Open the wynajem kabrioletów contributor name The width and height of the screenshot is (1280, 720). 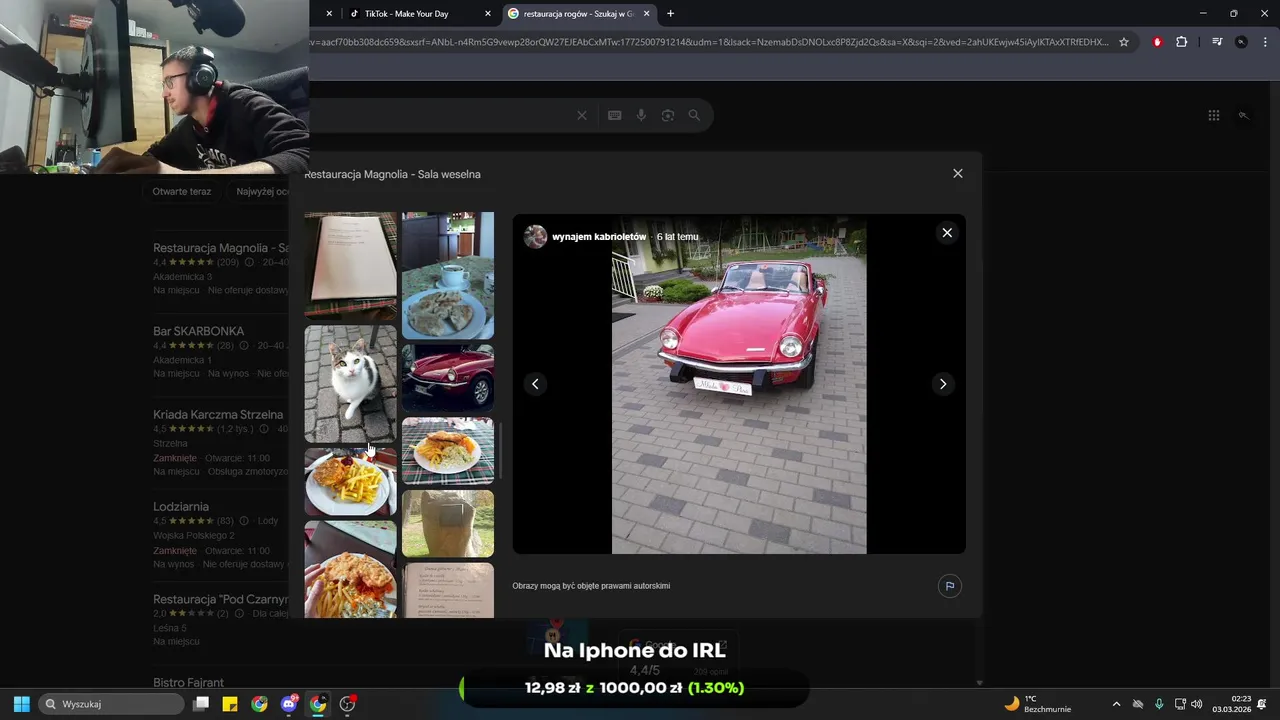[x=599, y=237]
